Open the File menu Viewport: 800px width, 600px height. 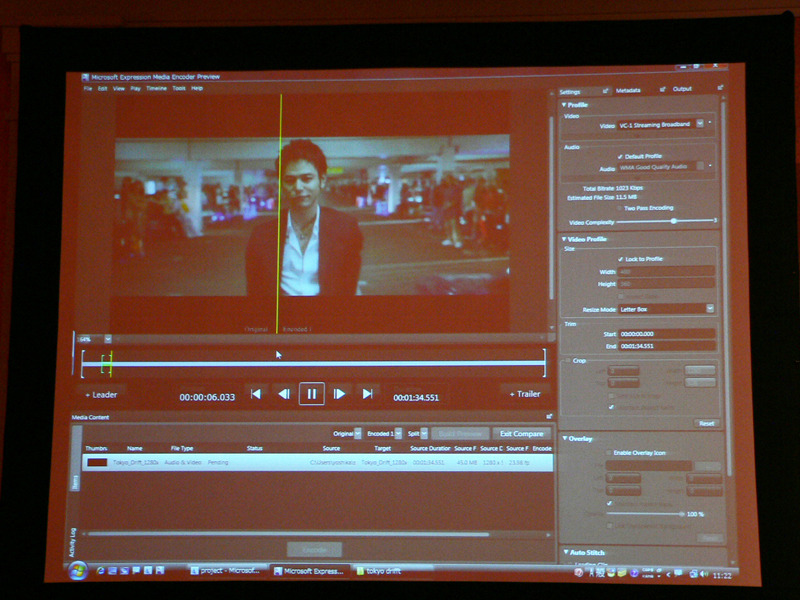pyautogui.click(x=88, y=88)
